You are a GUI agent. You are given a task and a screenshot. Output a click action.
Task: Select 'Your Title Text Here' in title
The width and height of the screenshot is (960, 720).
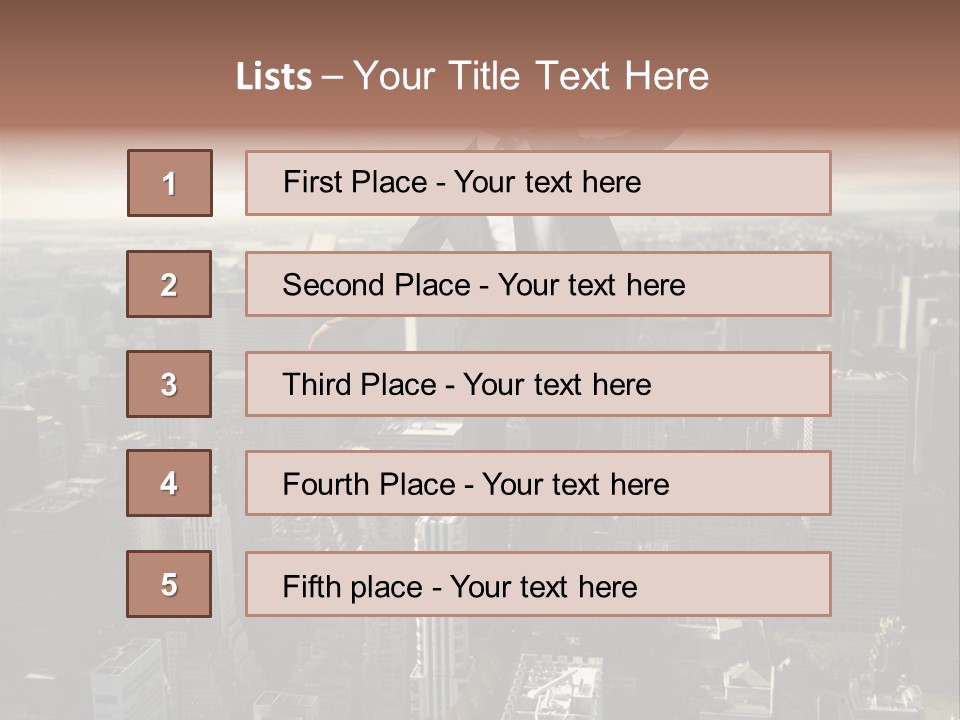click(x=531, y=76)
